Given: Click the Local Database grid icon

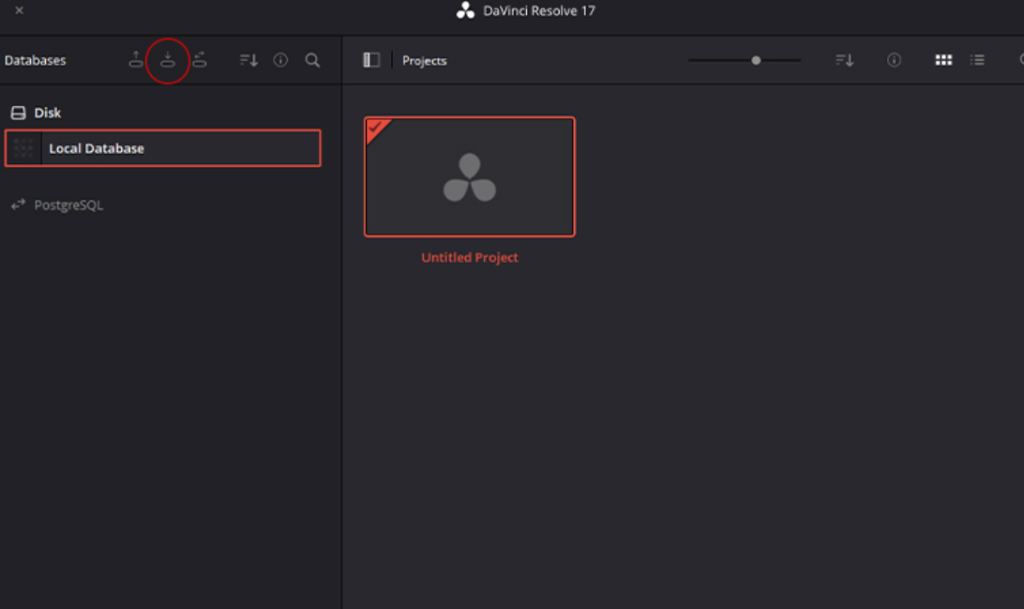Looking at the screenshot, I should 24,148.
